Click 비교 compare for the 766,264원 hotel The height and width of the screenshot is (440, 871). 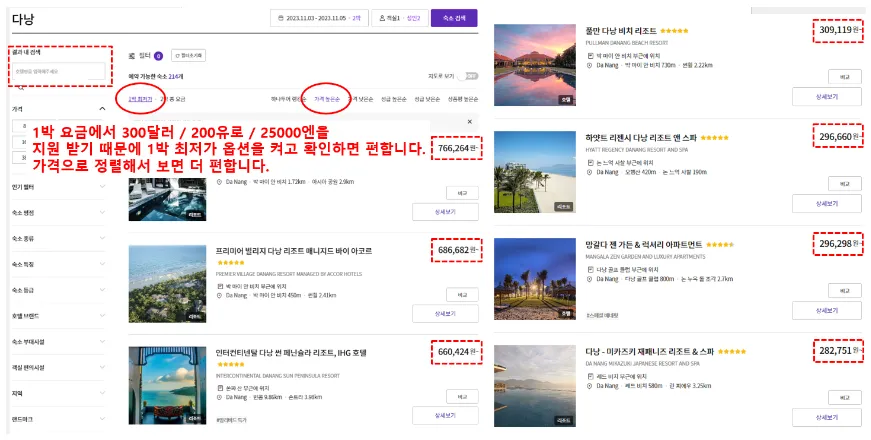point(462,193)
